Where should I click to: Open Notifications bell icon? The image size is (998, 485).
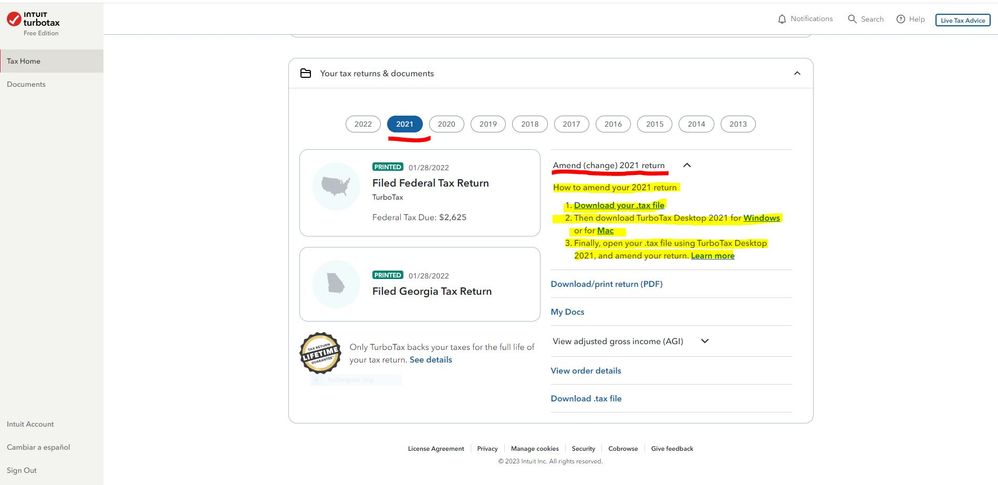point(782,19)
